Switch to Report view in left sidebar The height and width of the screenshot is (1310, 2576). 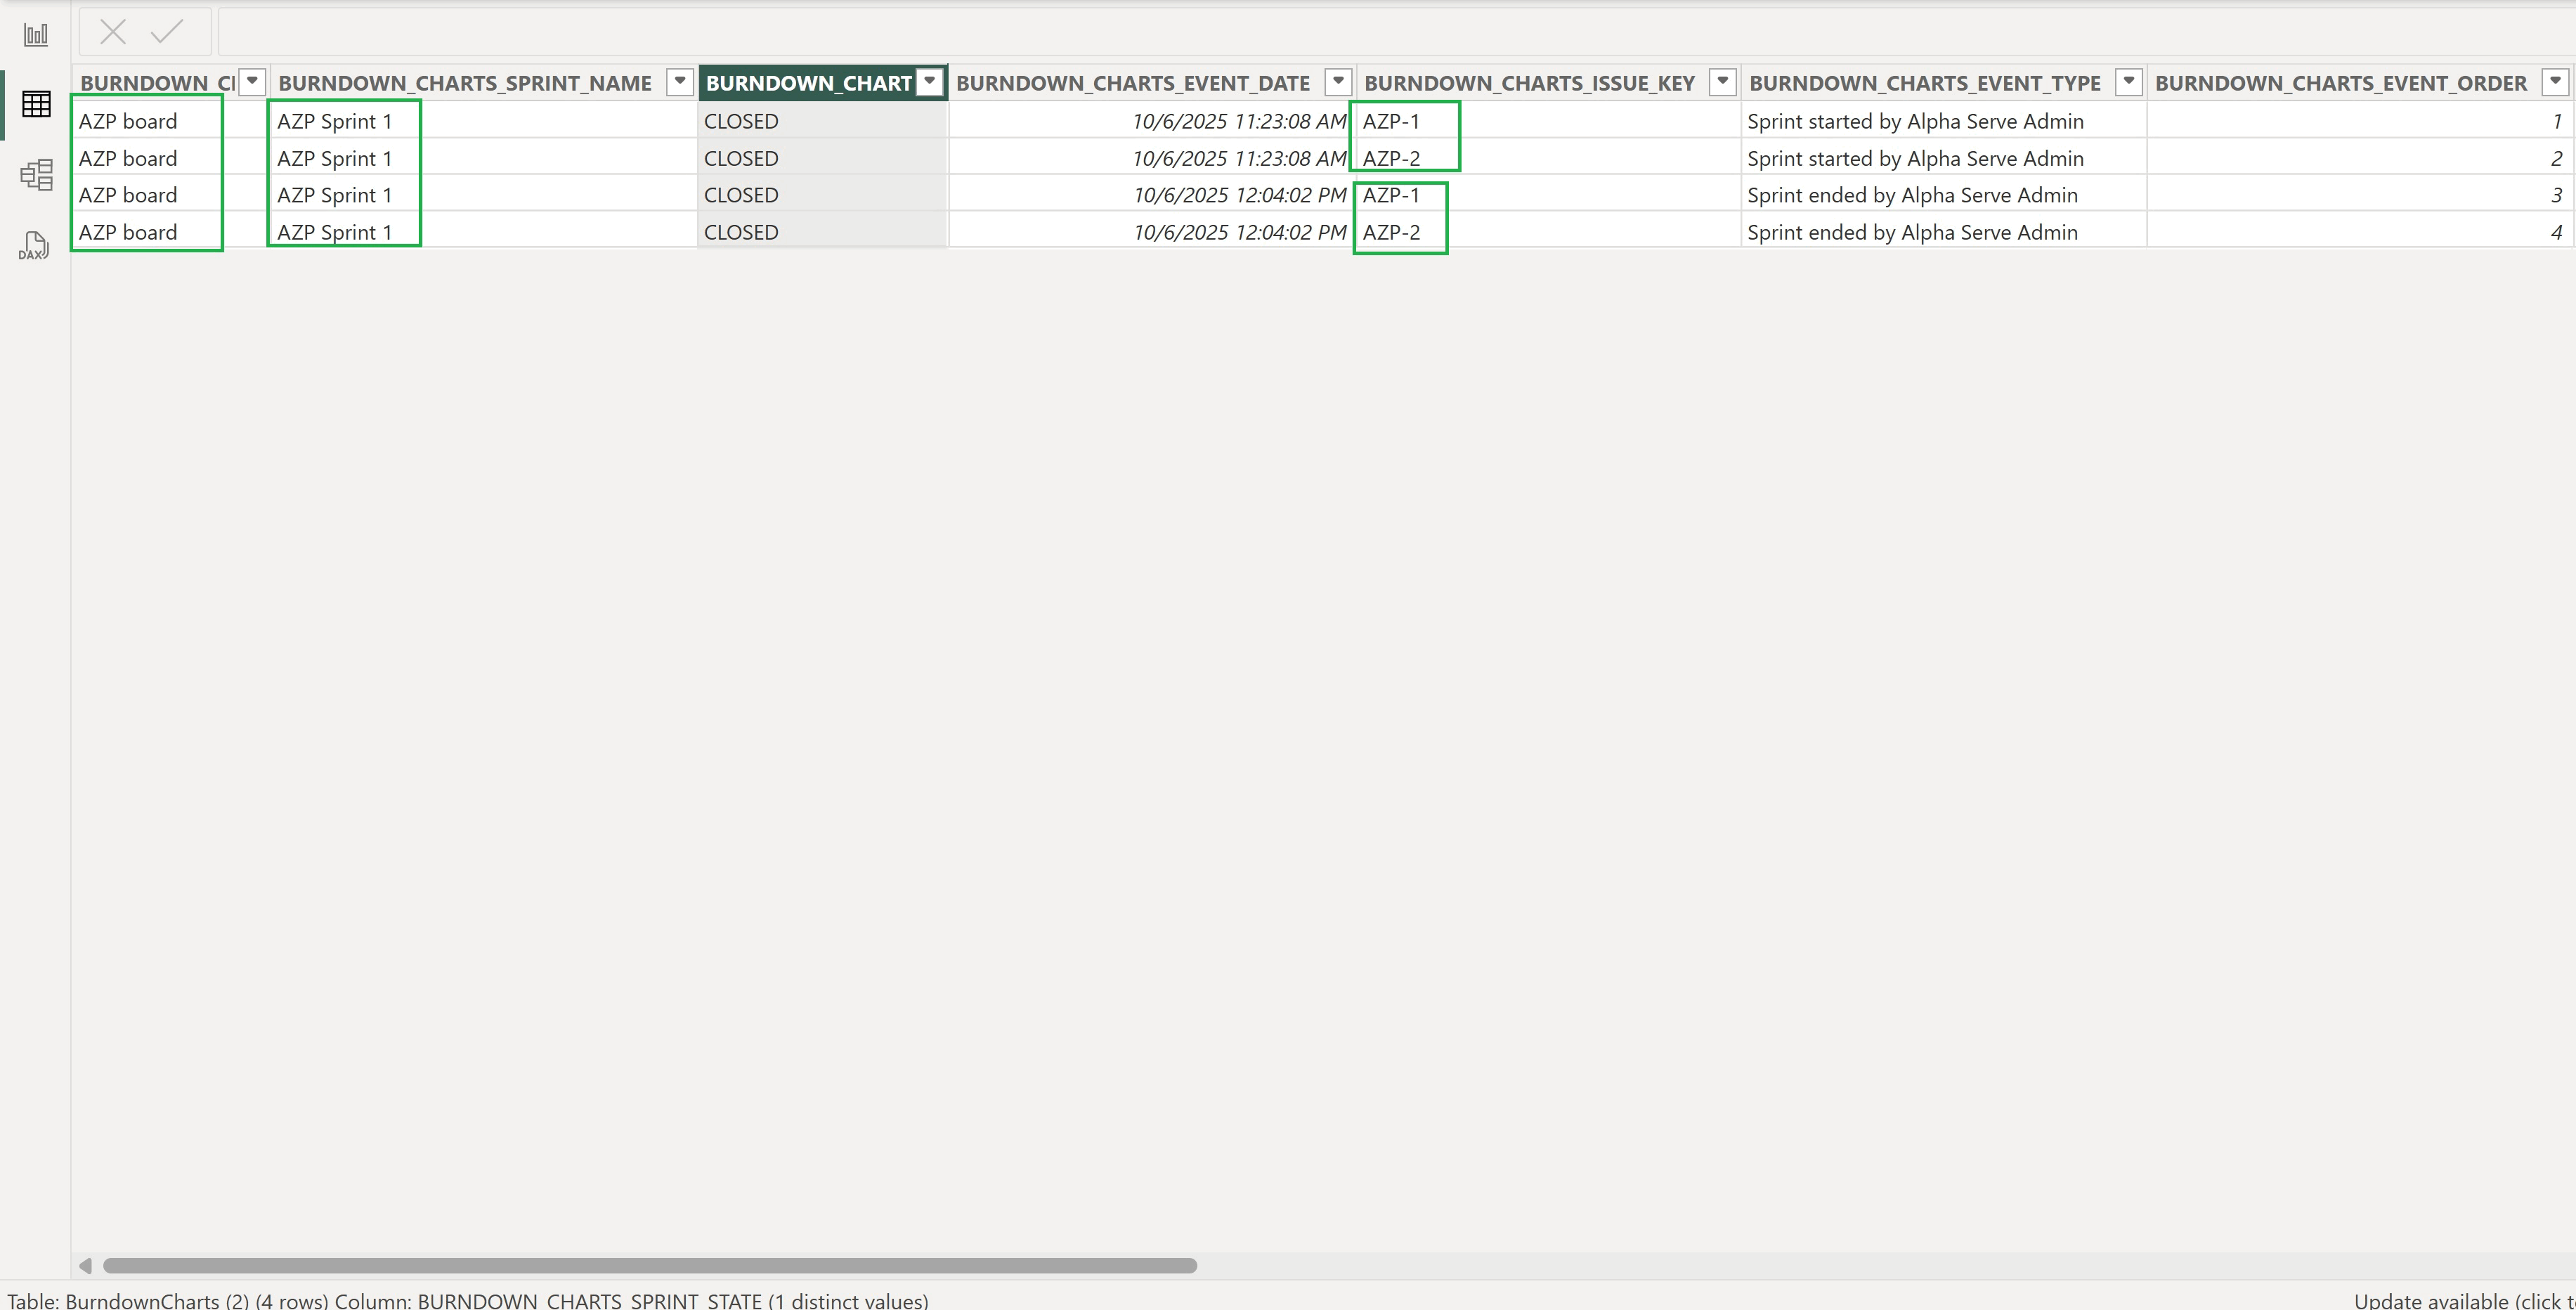point(35,33)
